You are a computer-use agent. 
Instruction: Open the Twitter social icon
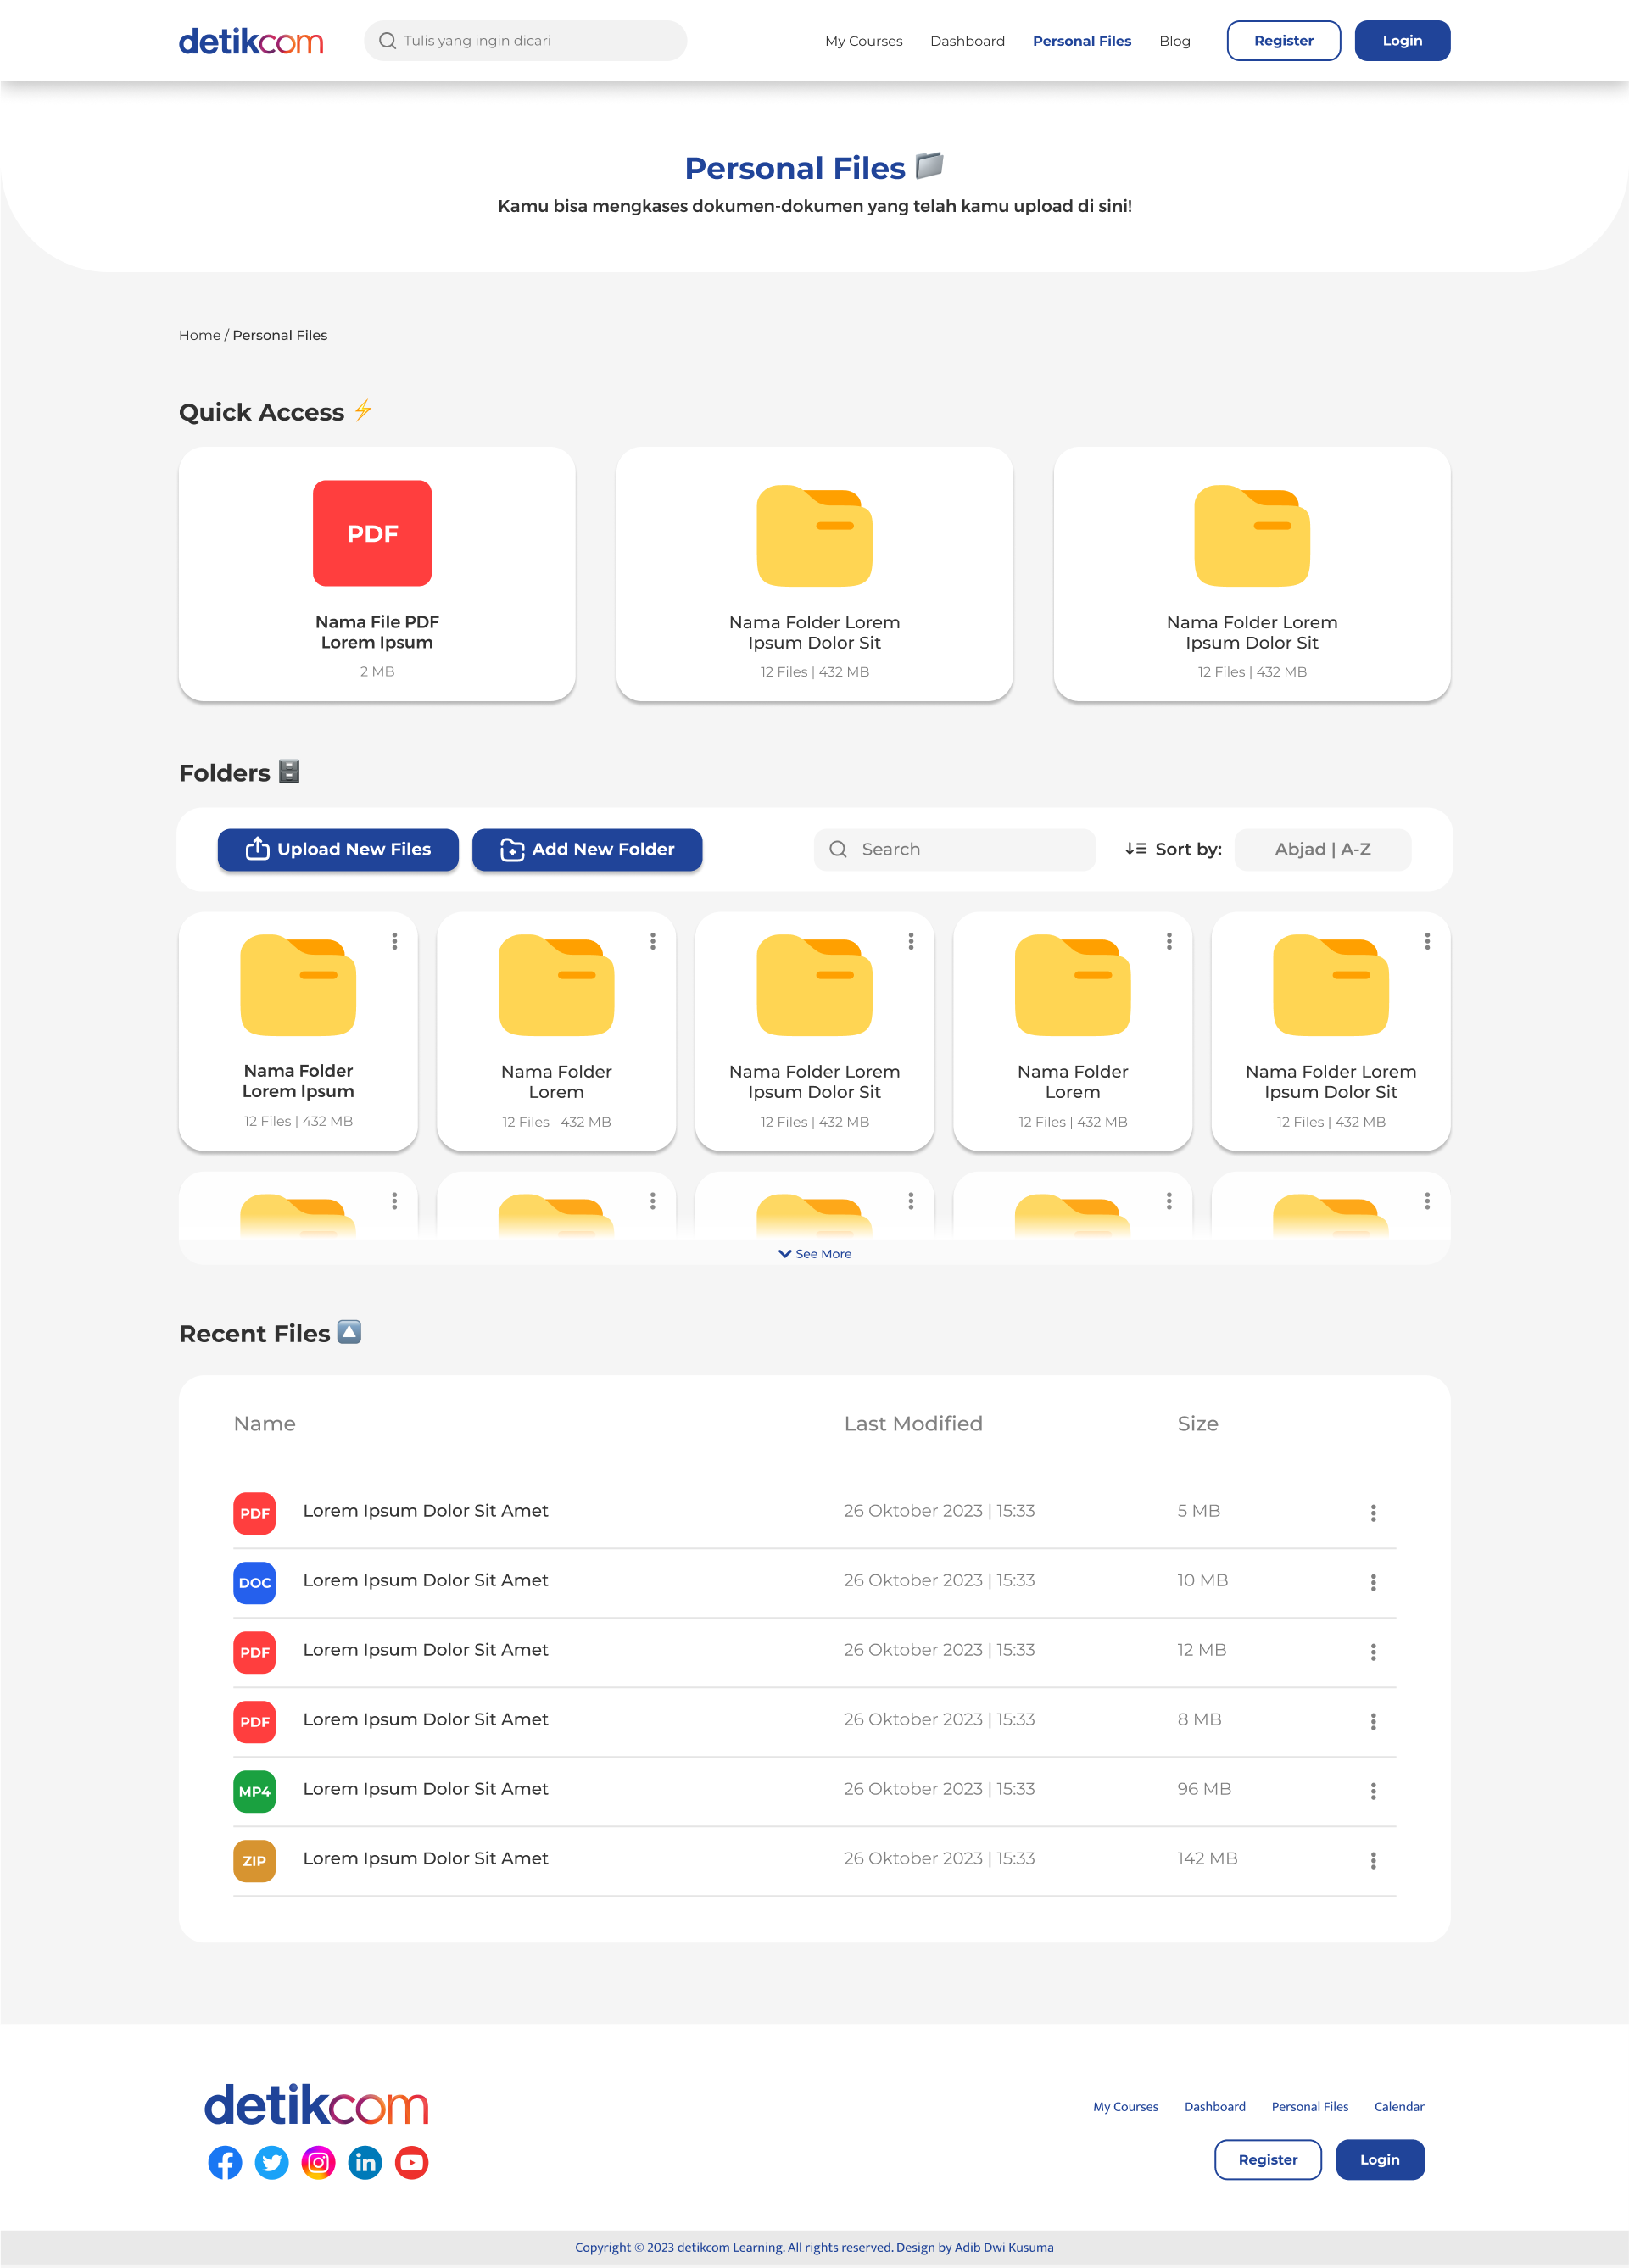click(x=271, y=2163)
